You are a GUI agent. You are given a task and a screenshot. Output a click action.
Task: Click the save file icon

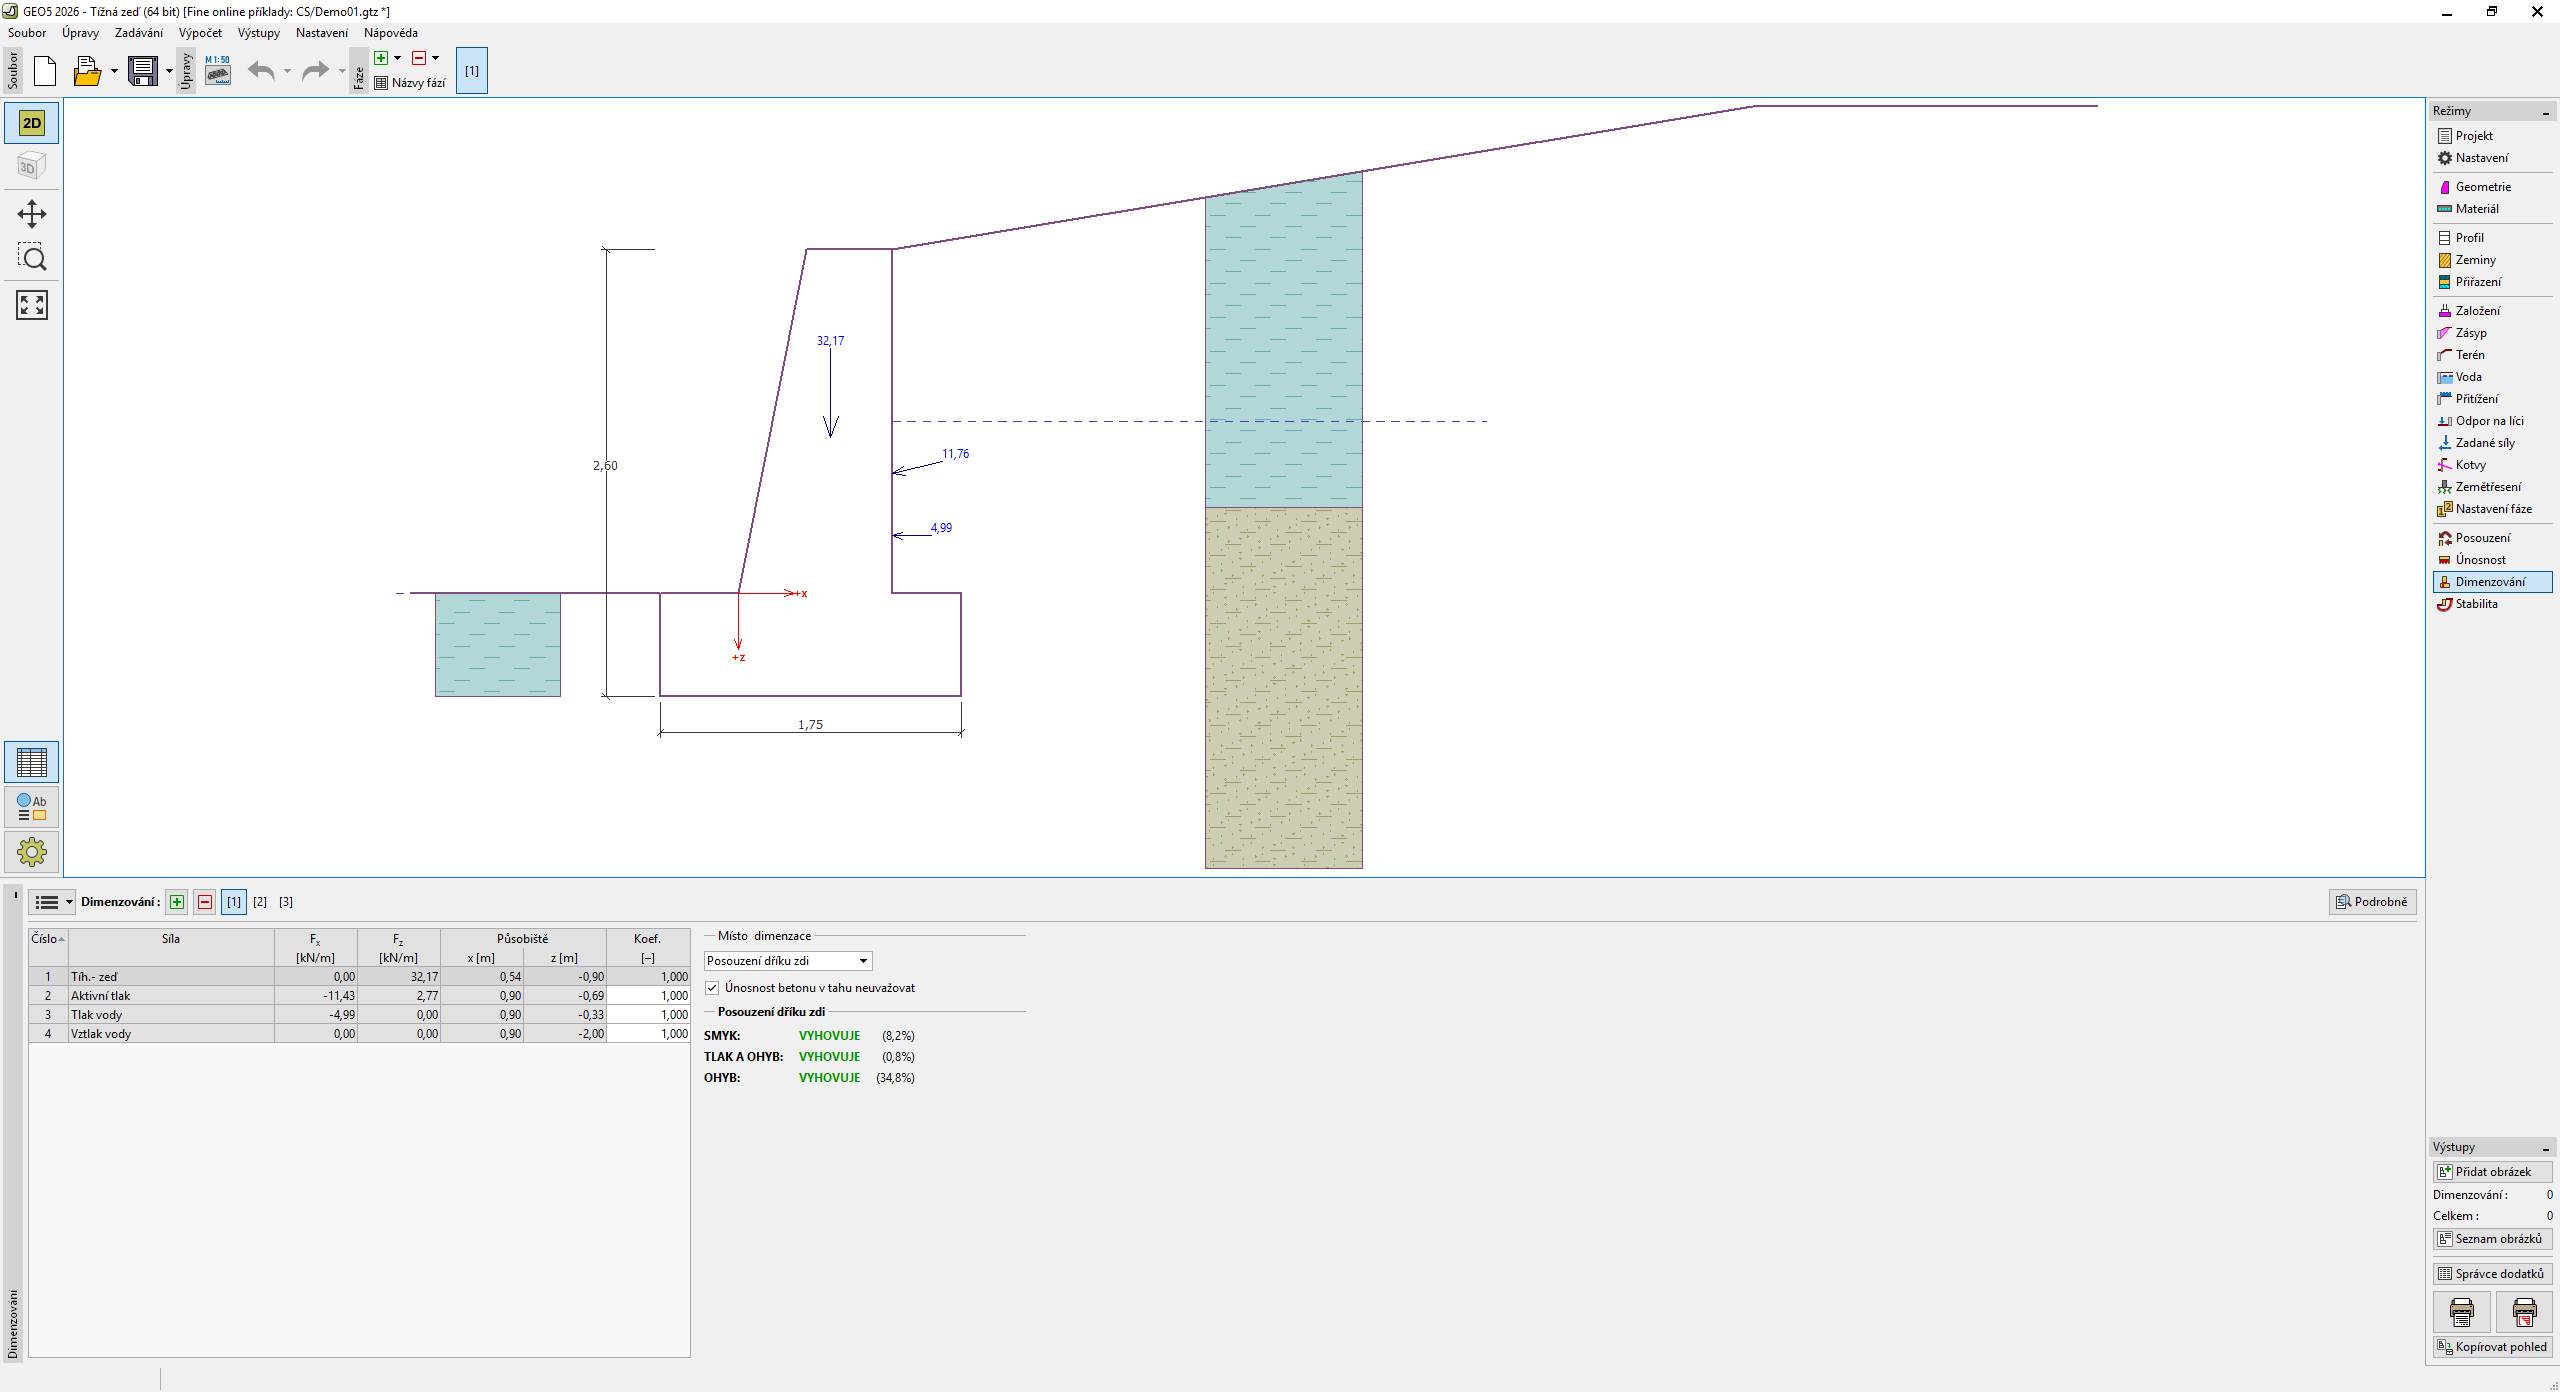pyautogui.click(x=143, y=71)
